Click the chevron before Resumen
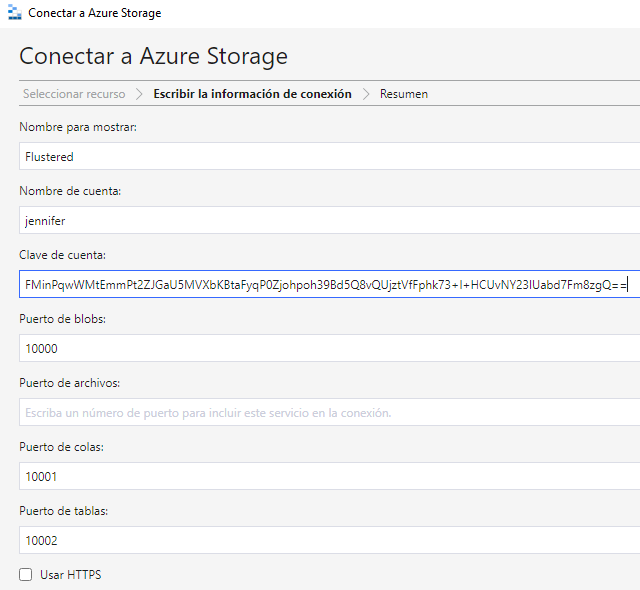 pos(366,94)
